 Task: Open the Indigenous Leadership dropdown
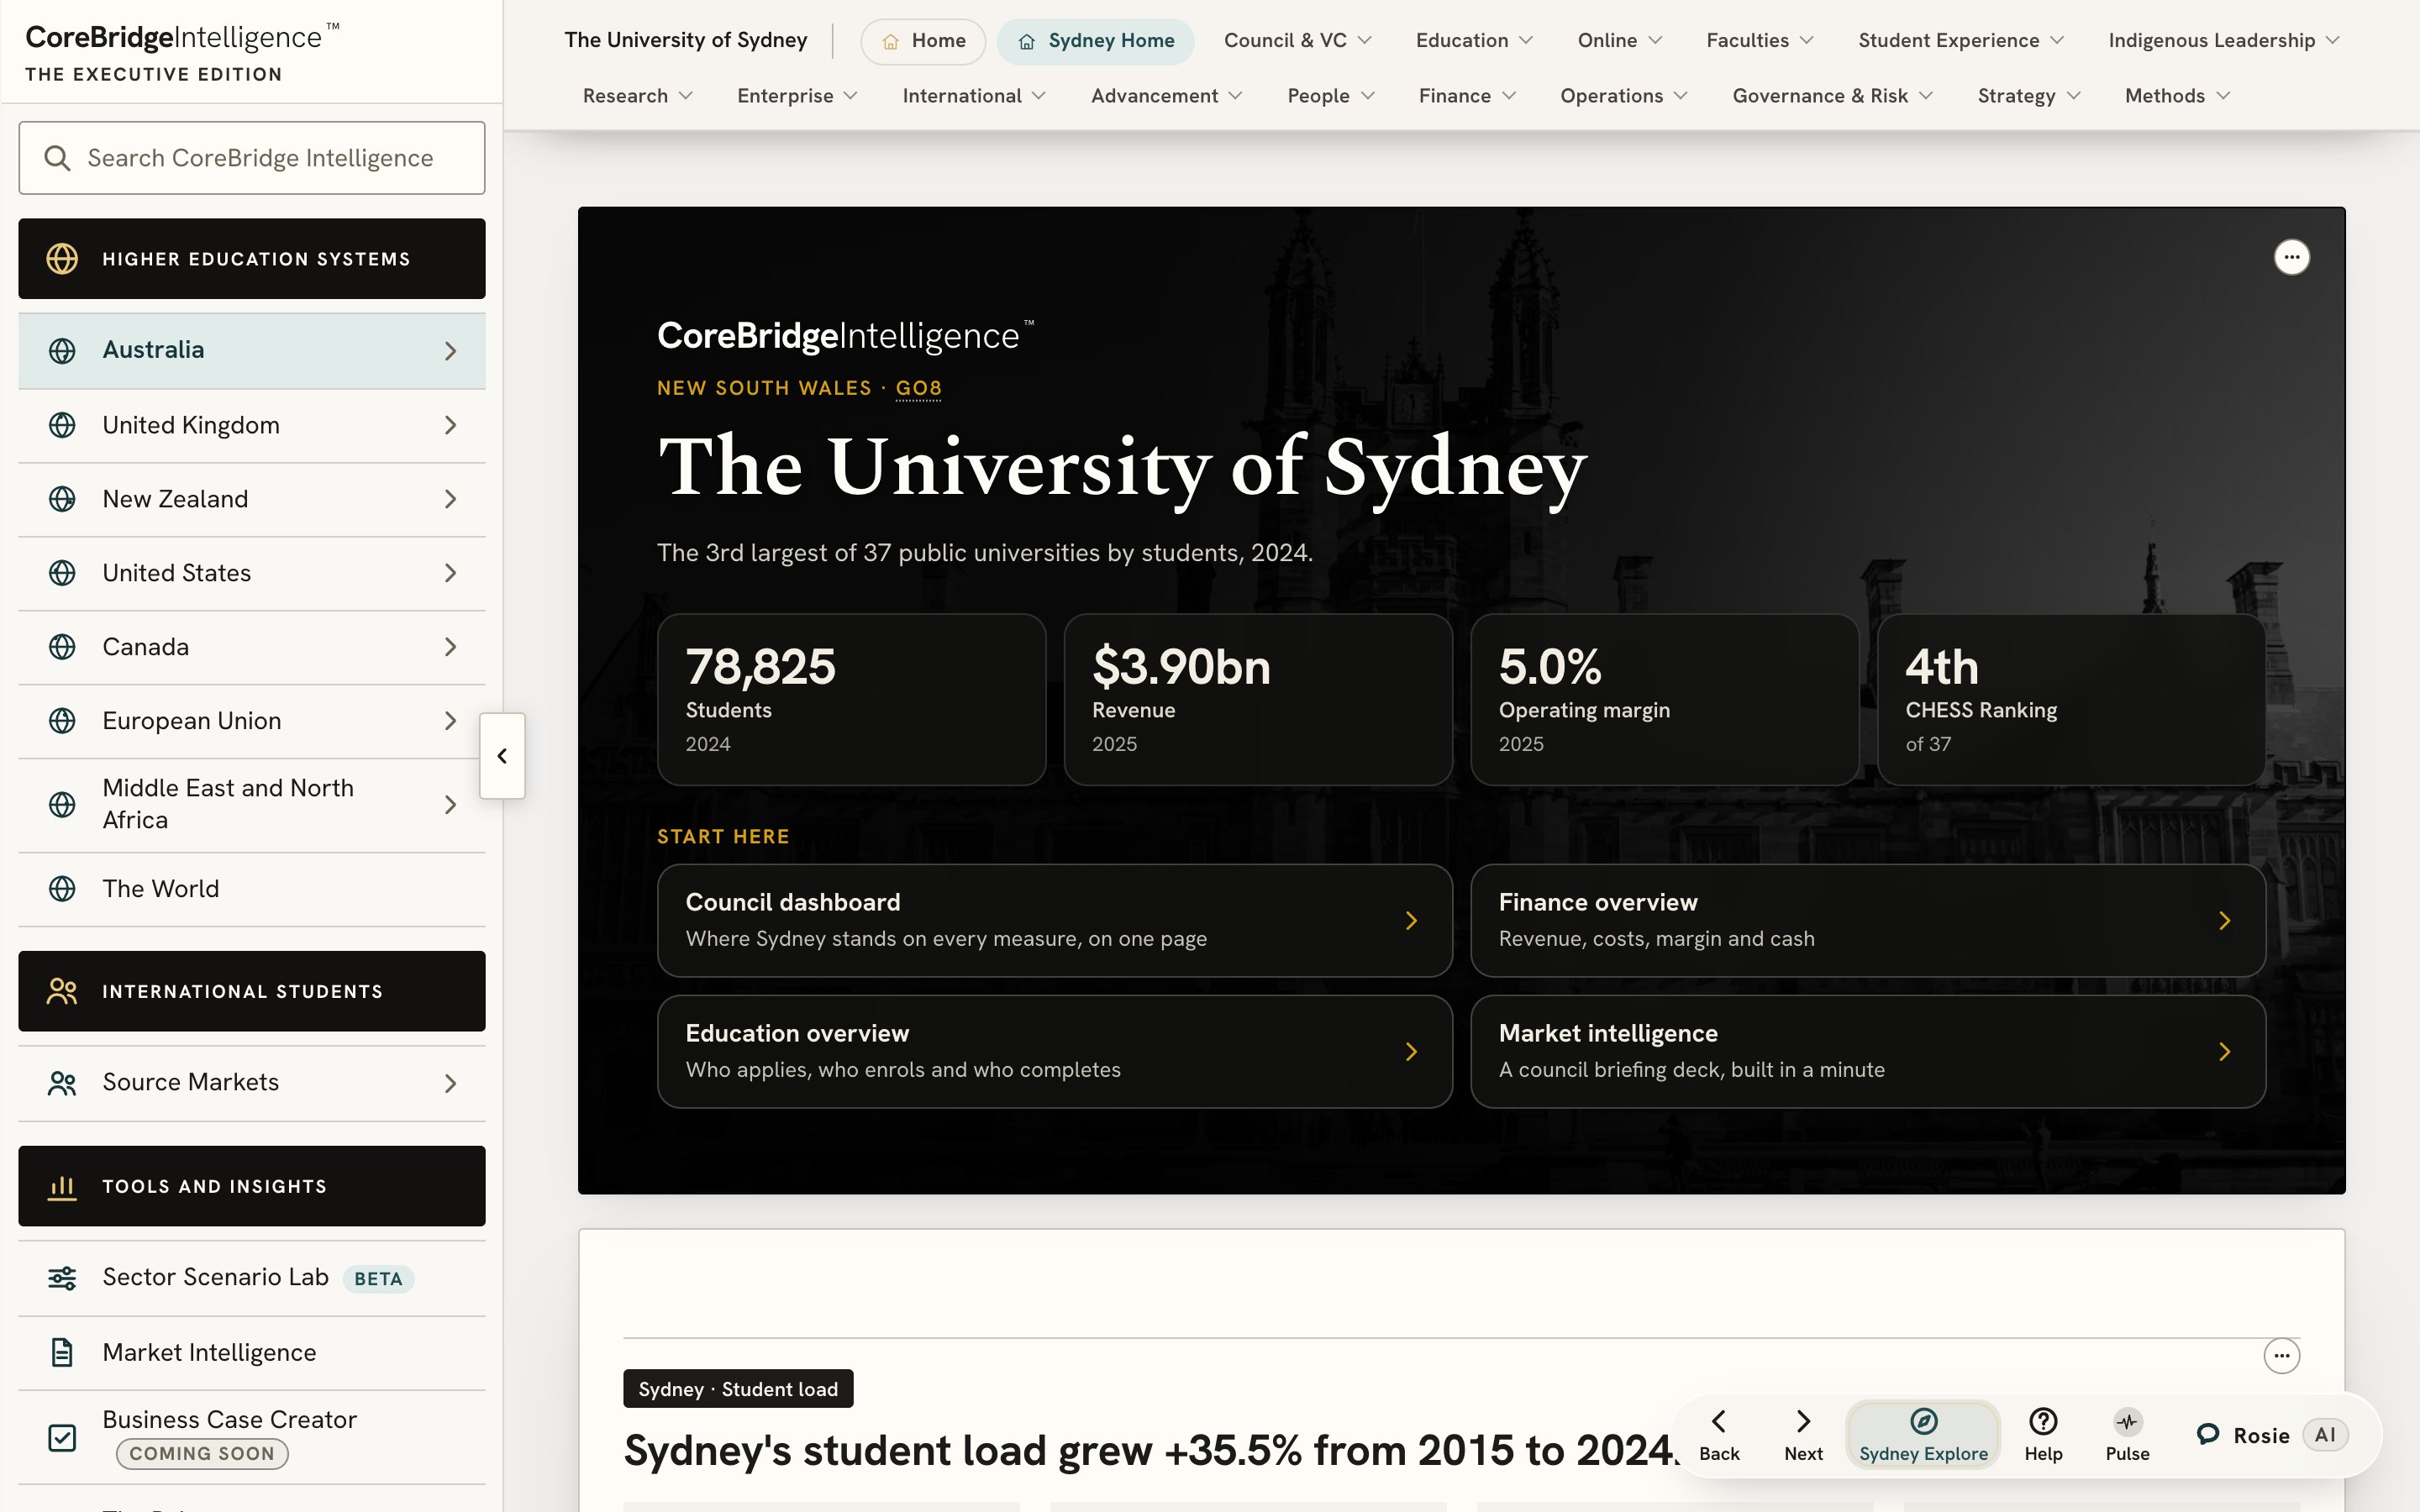2224,41
